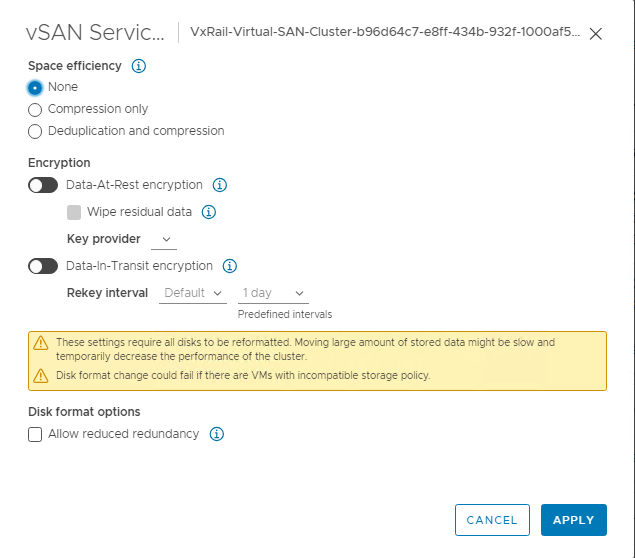Click the Space efficiency info icon
This screenshot has width=635, height=558.
tap(139, 66)
